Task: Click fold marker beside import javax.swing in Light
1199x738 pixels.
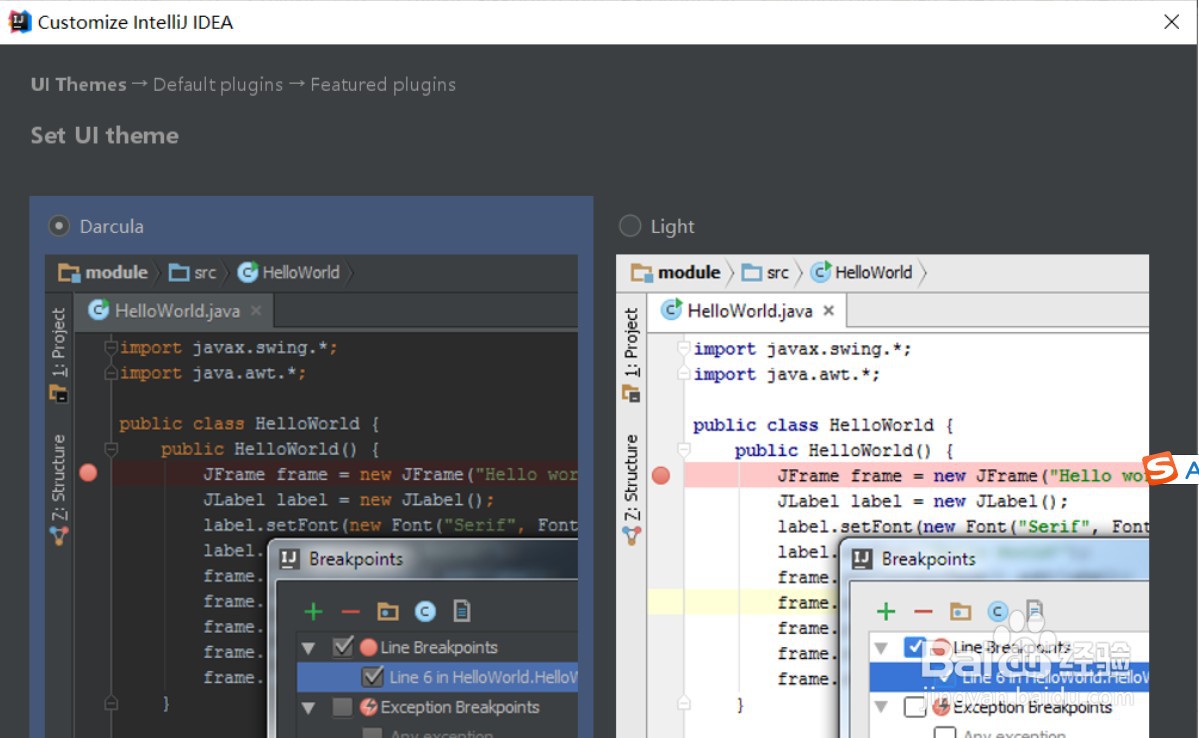Action: pos(684,349)
